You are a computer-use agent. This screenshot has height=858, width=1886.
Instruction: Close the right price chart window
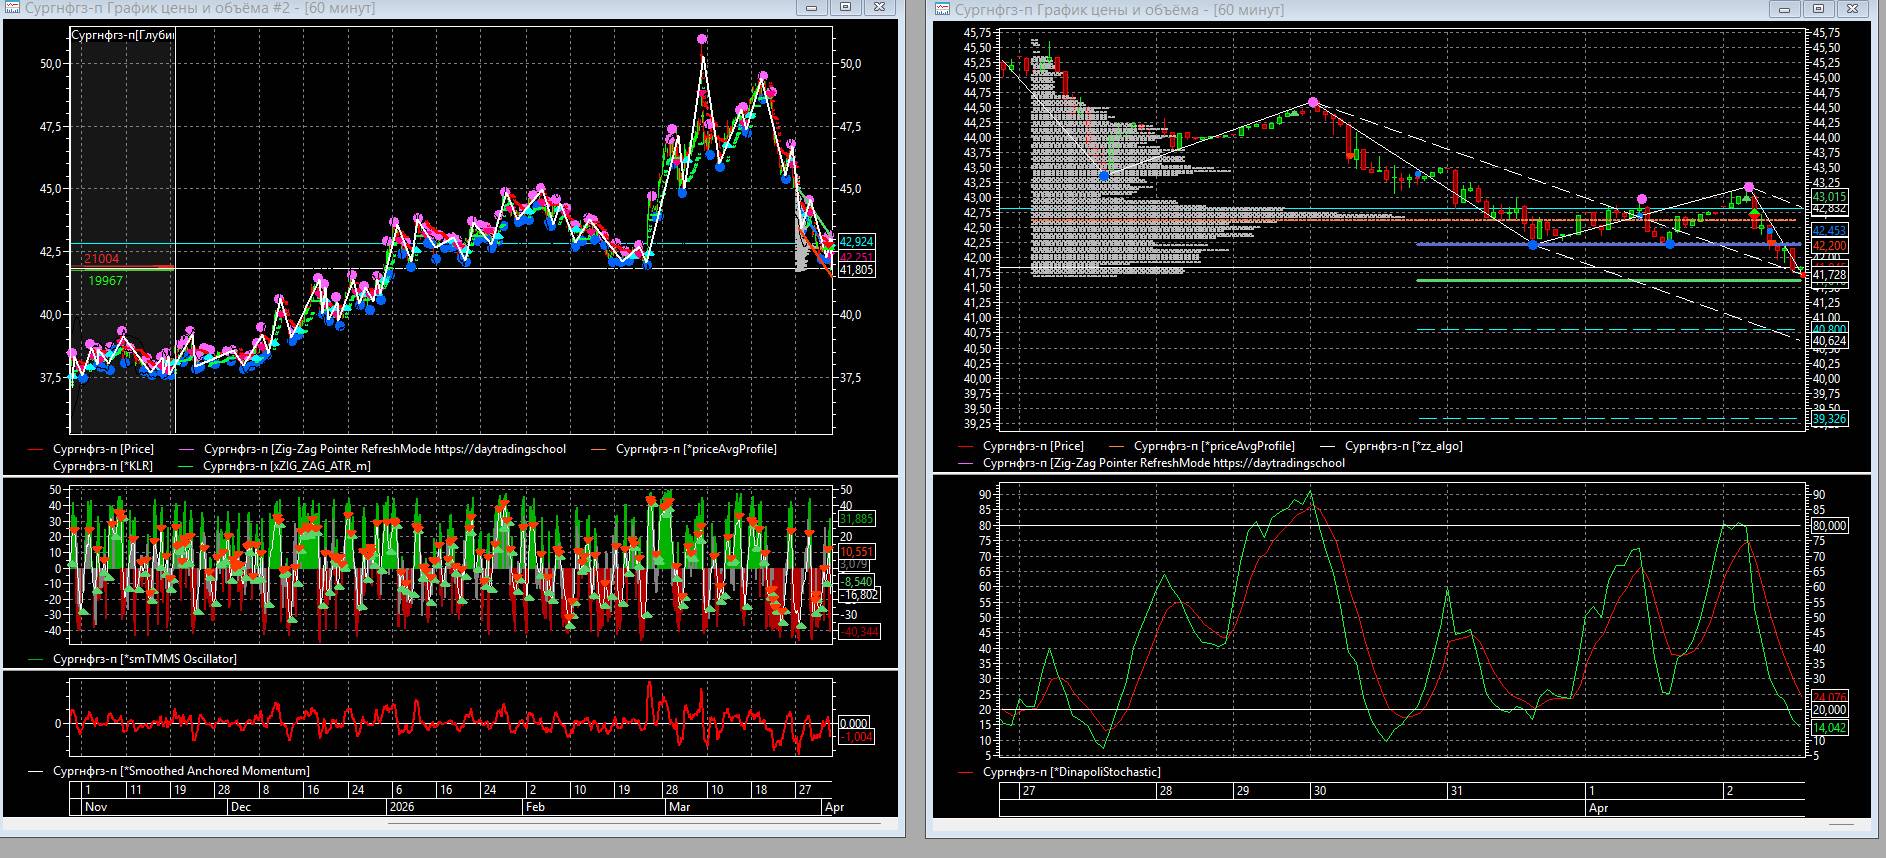click(x=1851, y=9)
